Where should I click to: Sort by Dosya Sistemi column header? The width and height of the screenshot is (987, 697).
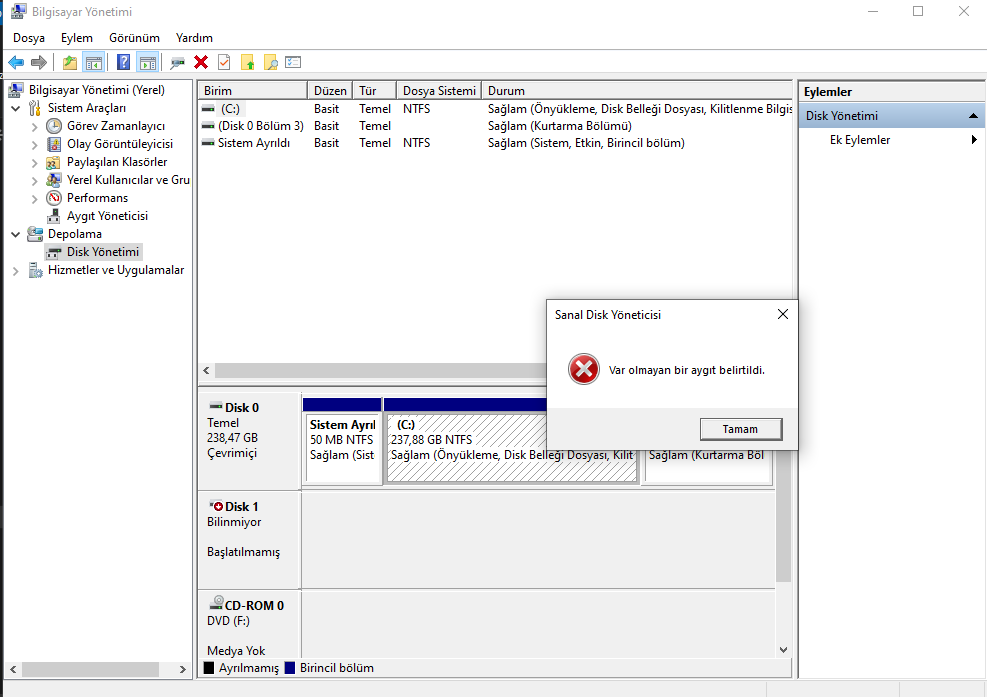coord(439,91)
